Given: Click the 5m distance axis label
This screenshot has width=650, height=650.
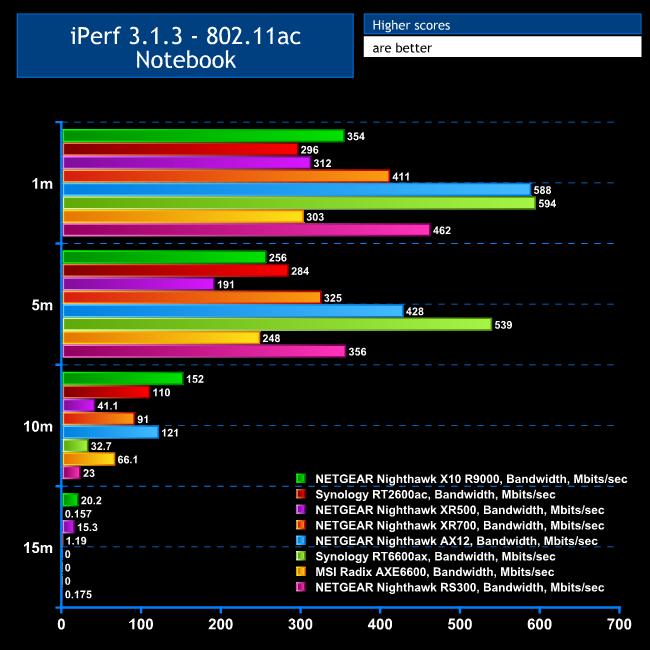Looking at the screenshot, I should click(x=42, y=305).
